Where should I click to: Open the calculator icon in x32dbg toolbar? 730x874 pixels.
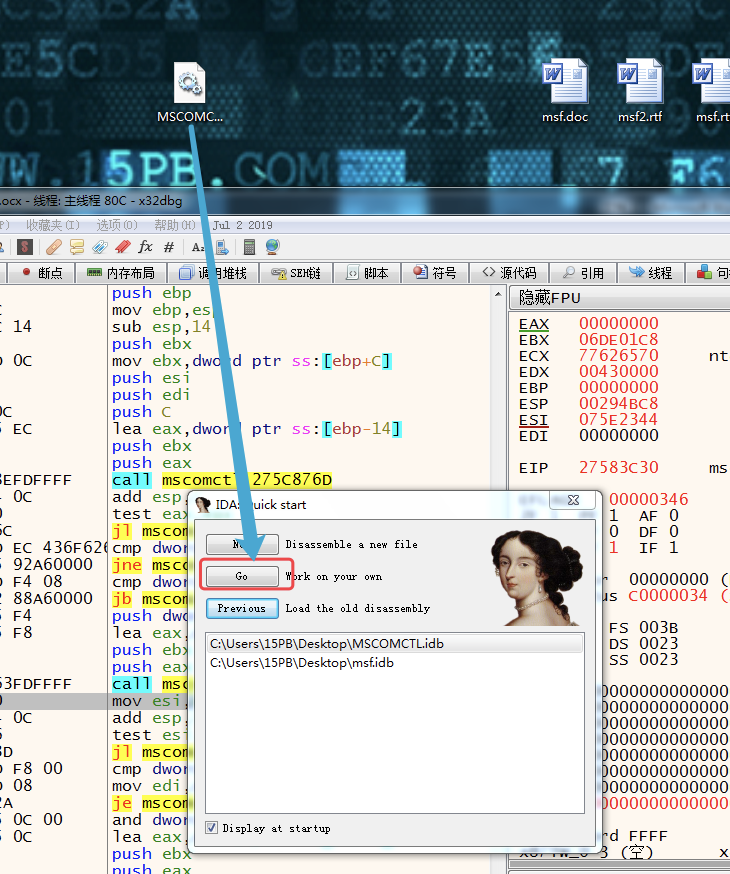tap(249, 247)
